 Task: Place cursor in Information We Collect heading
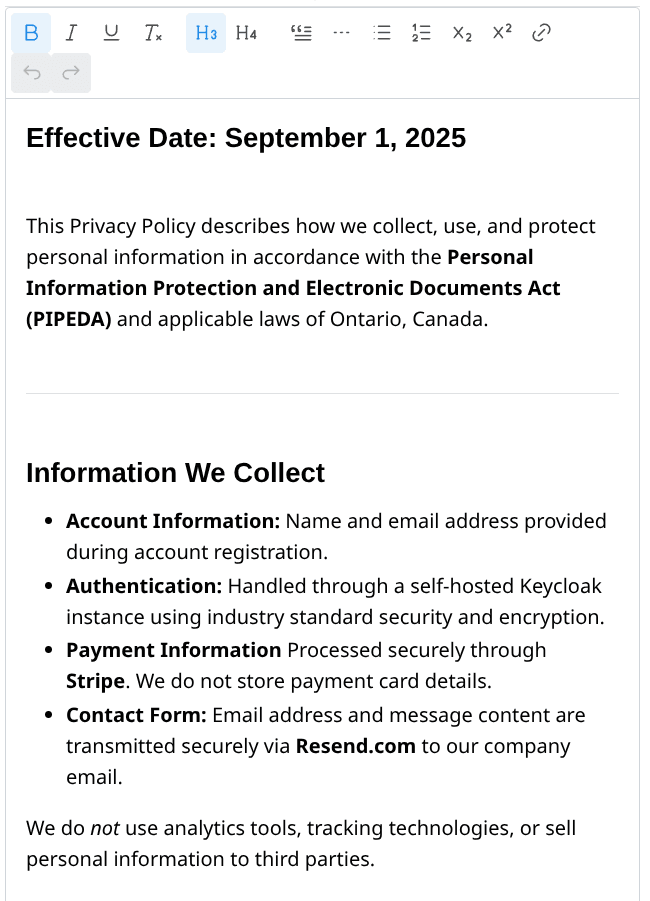pos(175,473)
